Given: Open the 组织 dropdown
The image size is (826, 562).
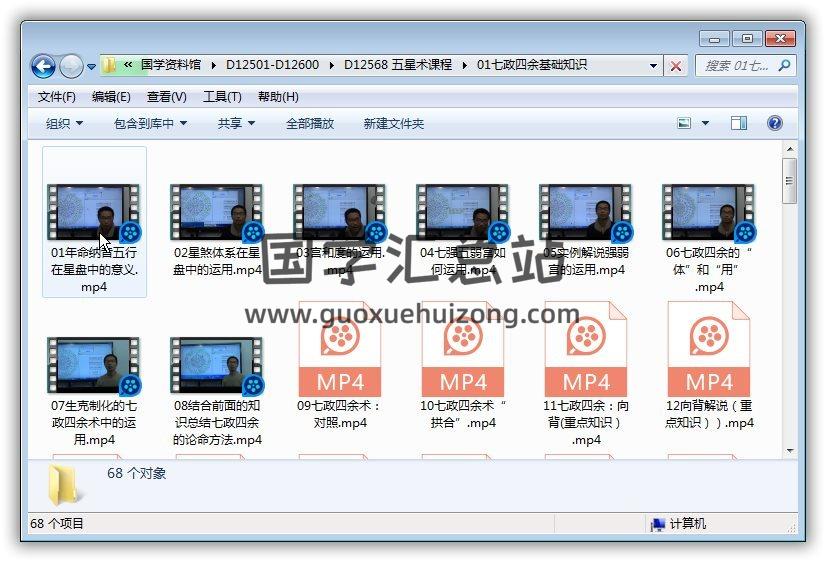Looking at the screenshot, I should tap(64, 123).
